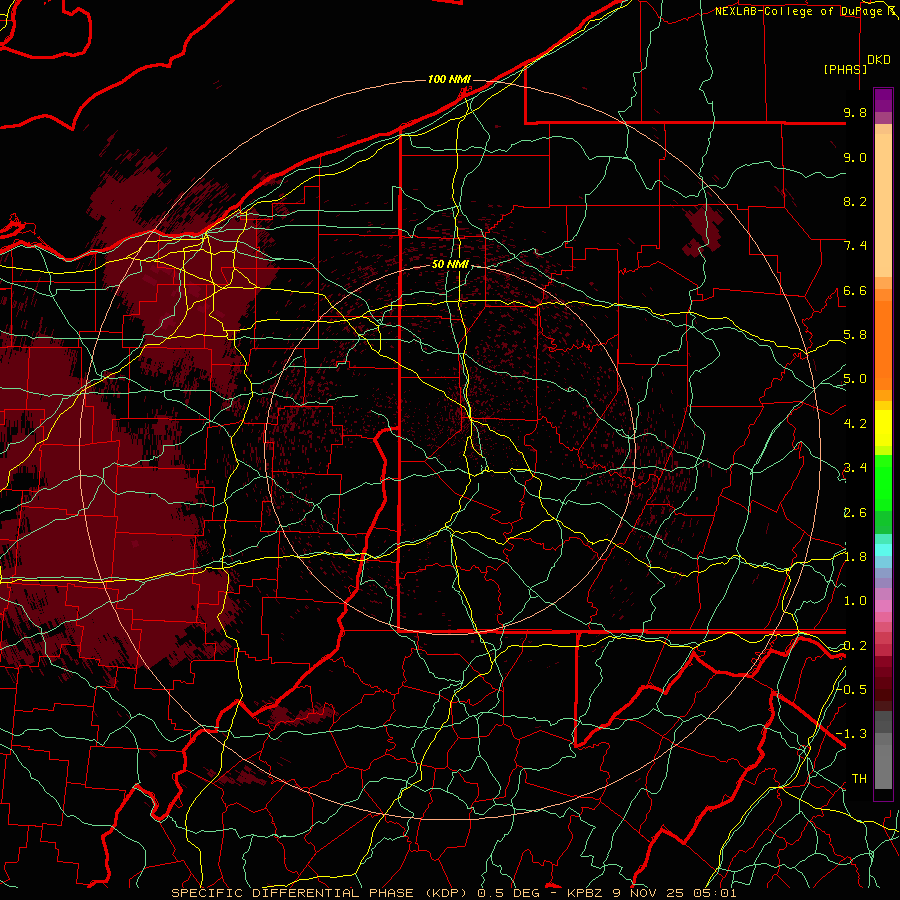Choose the yellow color band near 4.2

883,428
